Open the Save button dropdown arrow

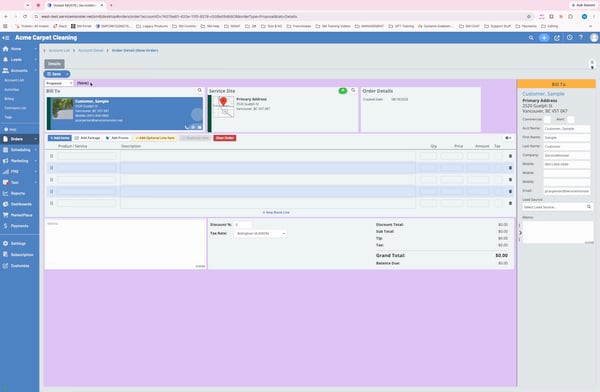click(67, 74)
